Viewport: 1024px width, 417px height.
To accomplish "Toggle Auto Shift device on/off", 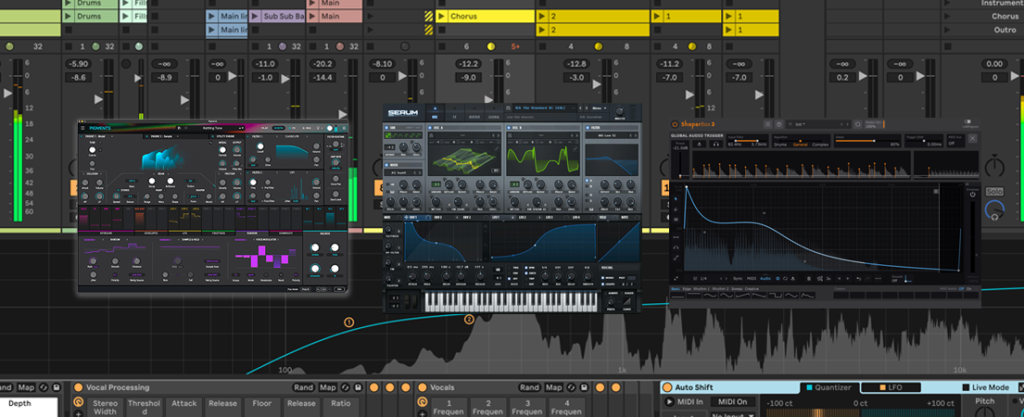I will (x=667, y=387).
